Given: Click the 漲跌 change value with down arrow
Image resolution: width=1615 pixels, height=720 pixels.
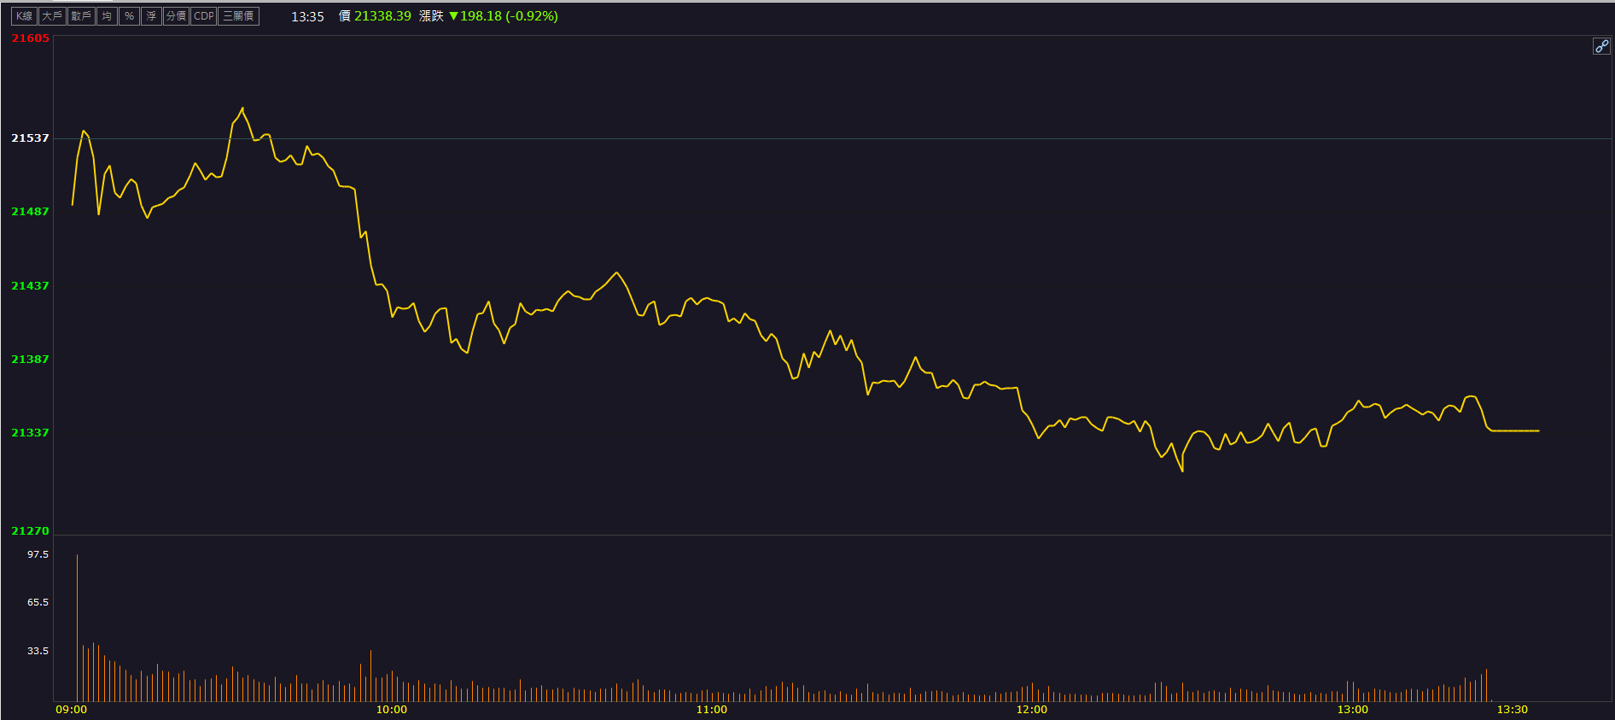Looking at the screenshot, I should pyautogui.click(x=503, y=16).
